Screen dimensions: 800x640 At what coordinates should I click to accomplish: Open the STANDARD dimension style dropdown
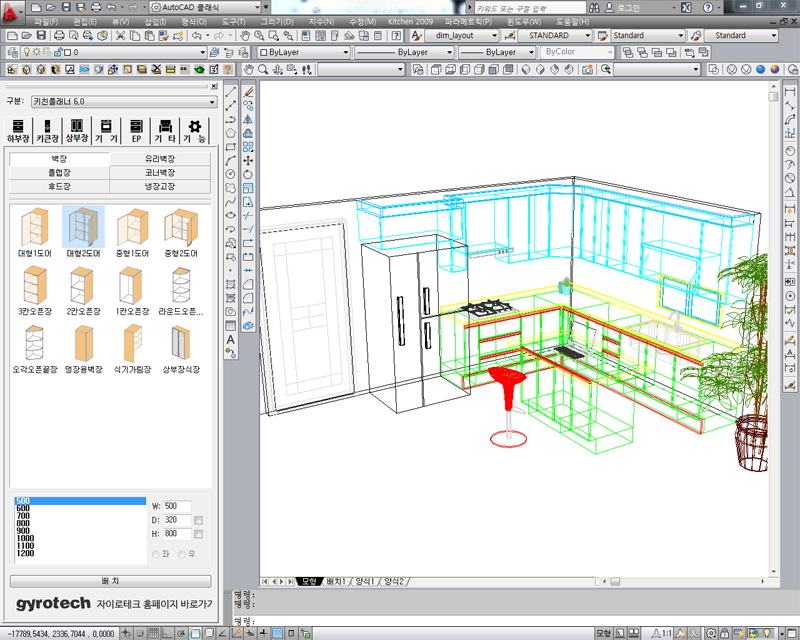point(555,35)
